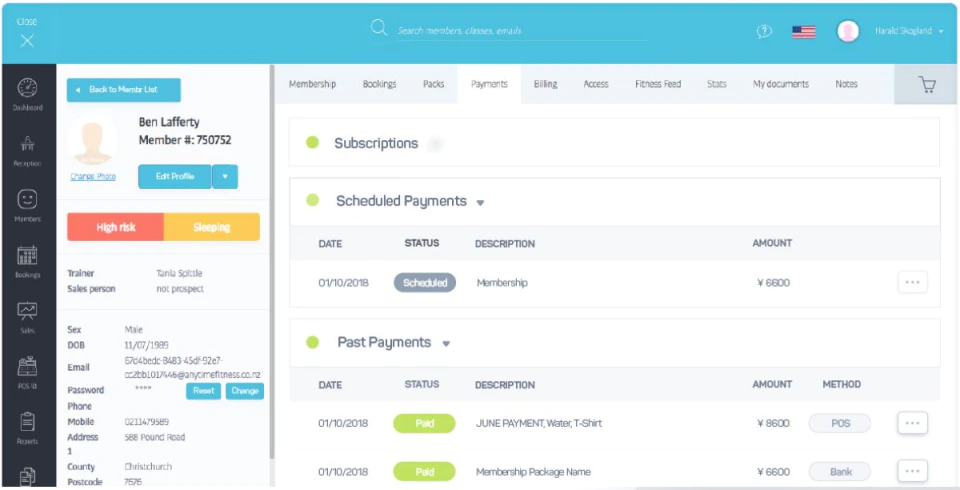Click the password Reset button

tap(203, 391)
